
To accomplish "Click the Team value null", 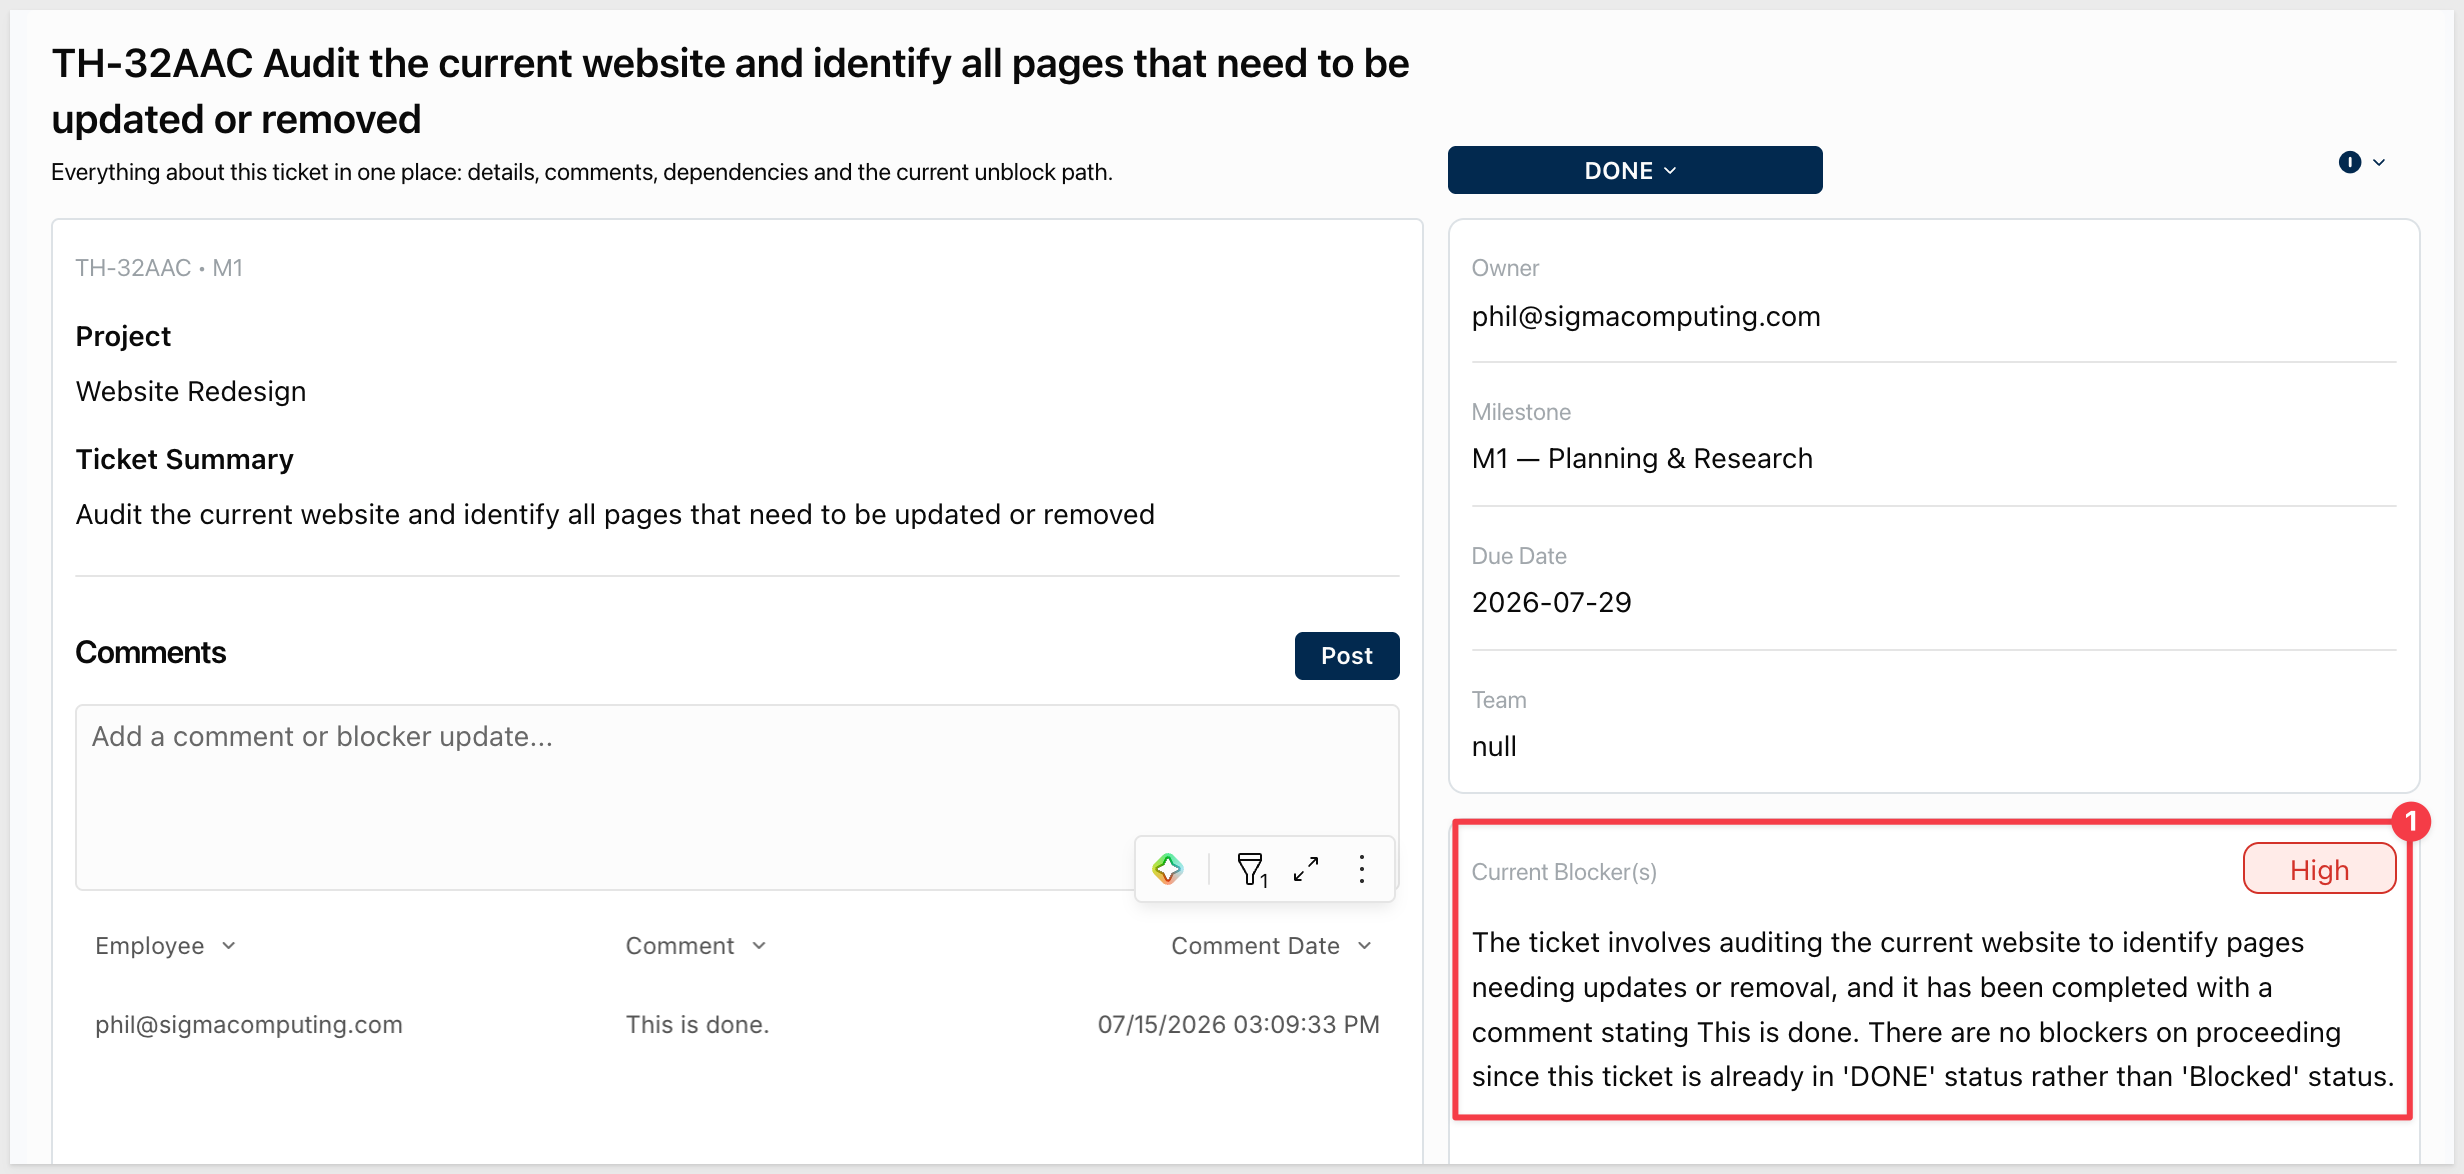I will pos(1494,746).
